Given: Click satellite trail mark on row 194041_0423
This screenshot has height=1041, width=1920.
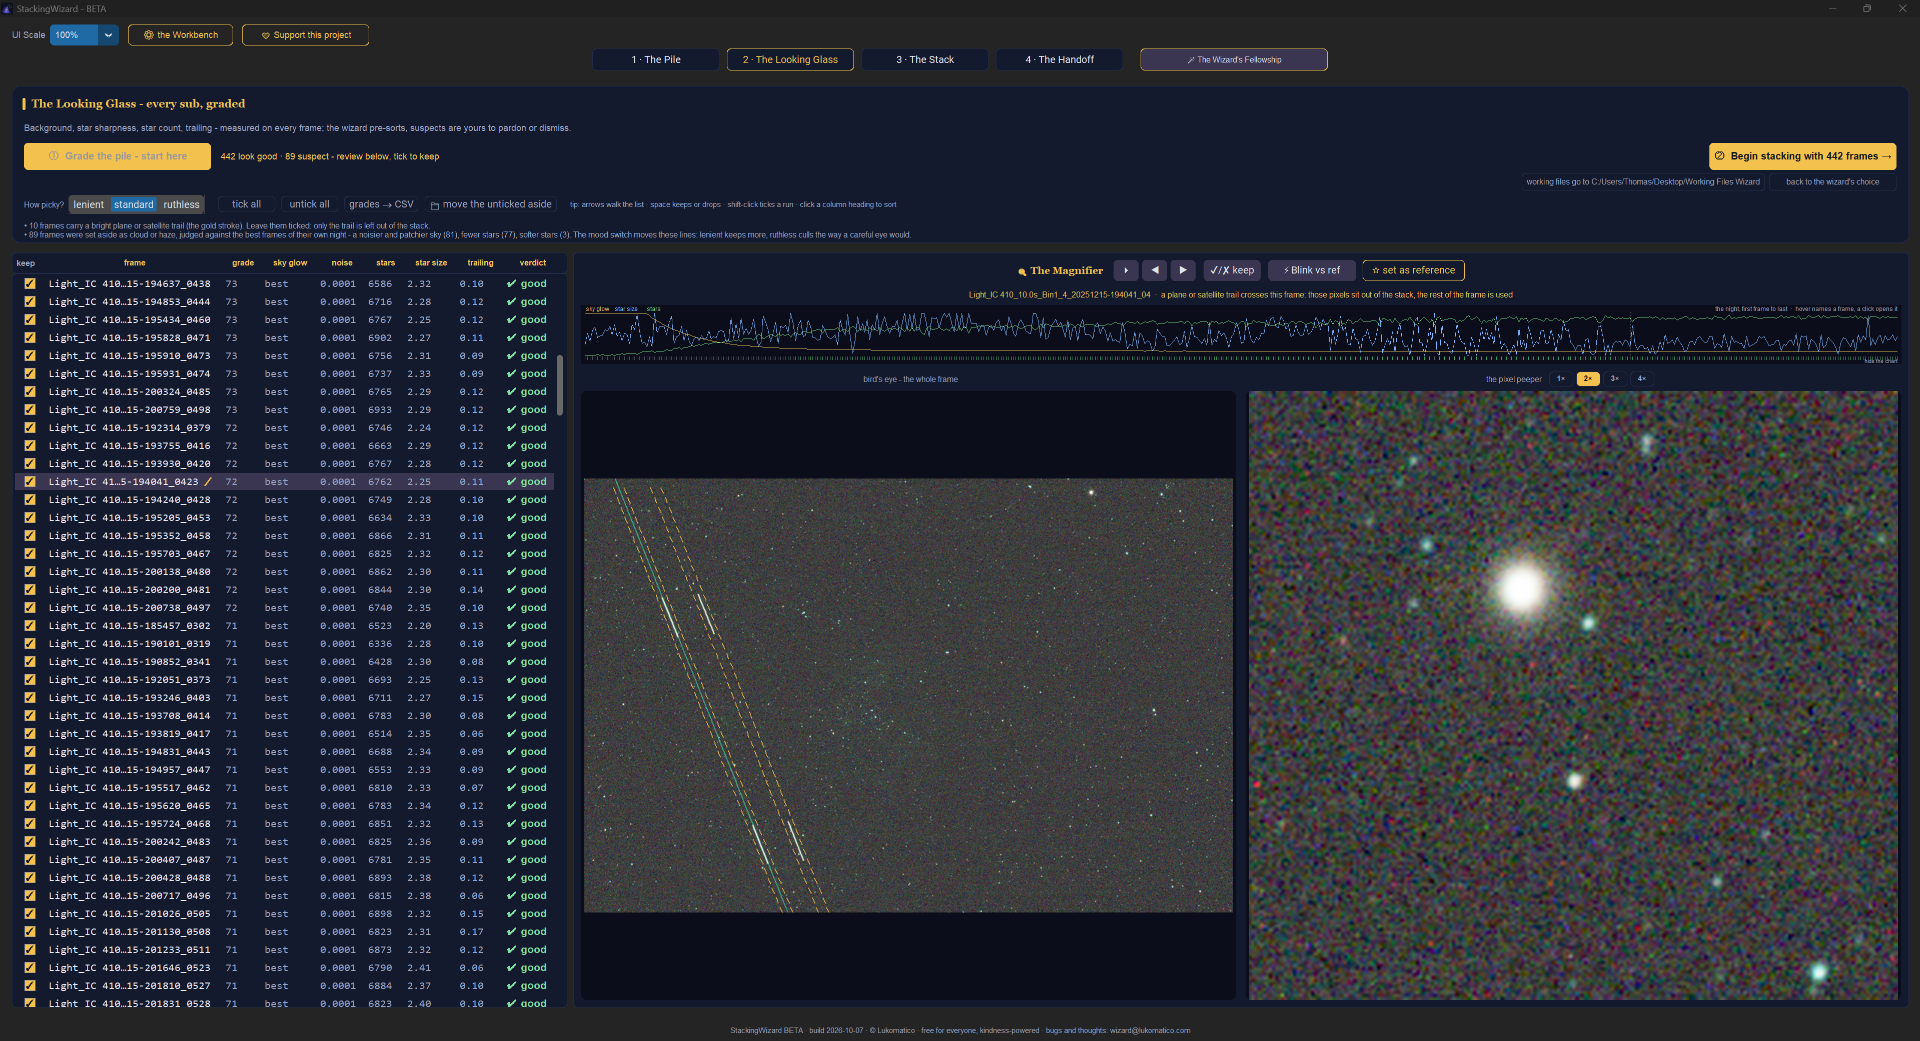Looking at the screenshot, I should 208,482.
